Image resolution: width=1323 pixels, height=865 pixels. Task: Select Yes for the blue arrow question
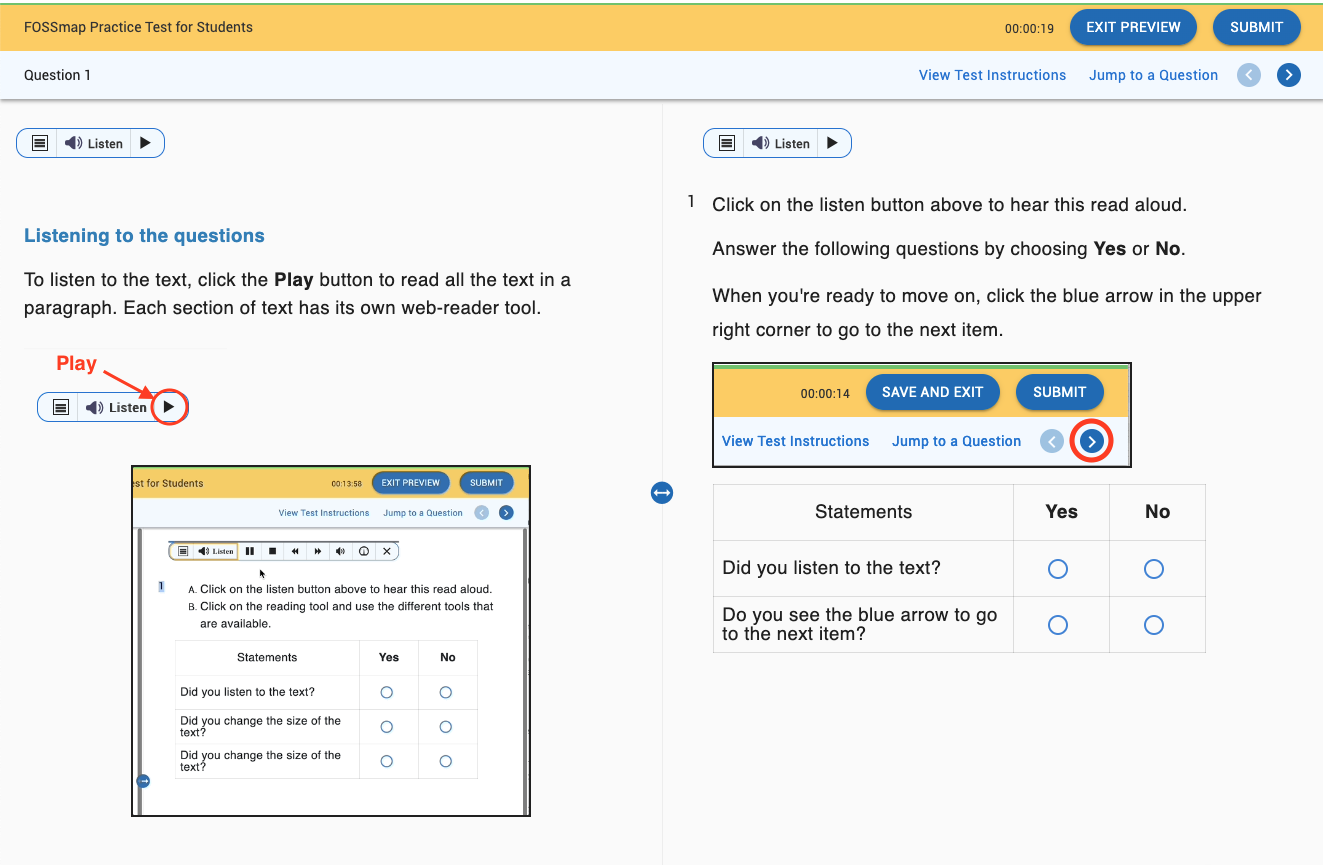[x=1057, y=624]
